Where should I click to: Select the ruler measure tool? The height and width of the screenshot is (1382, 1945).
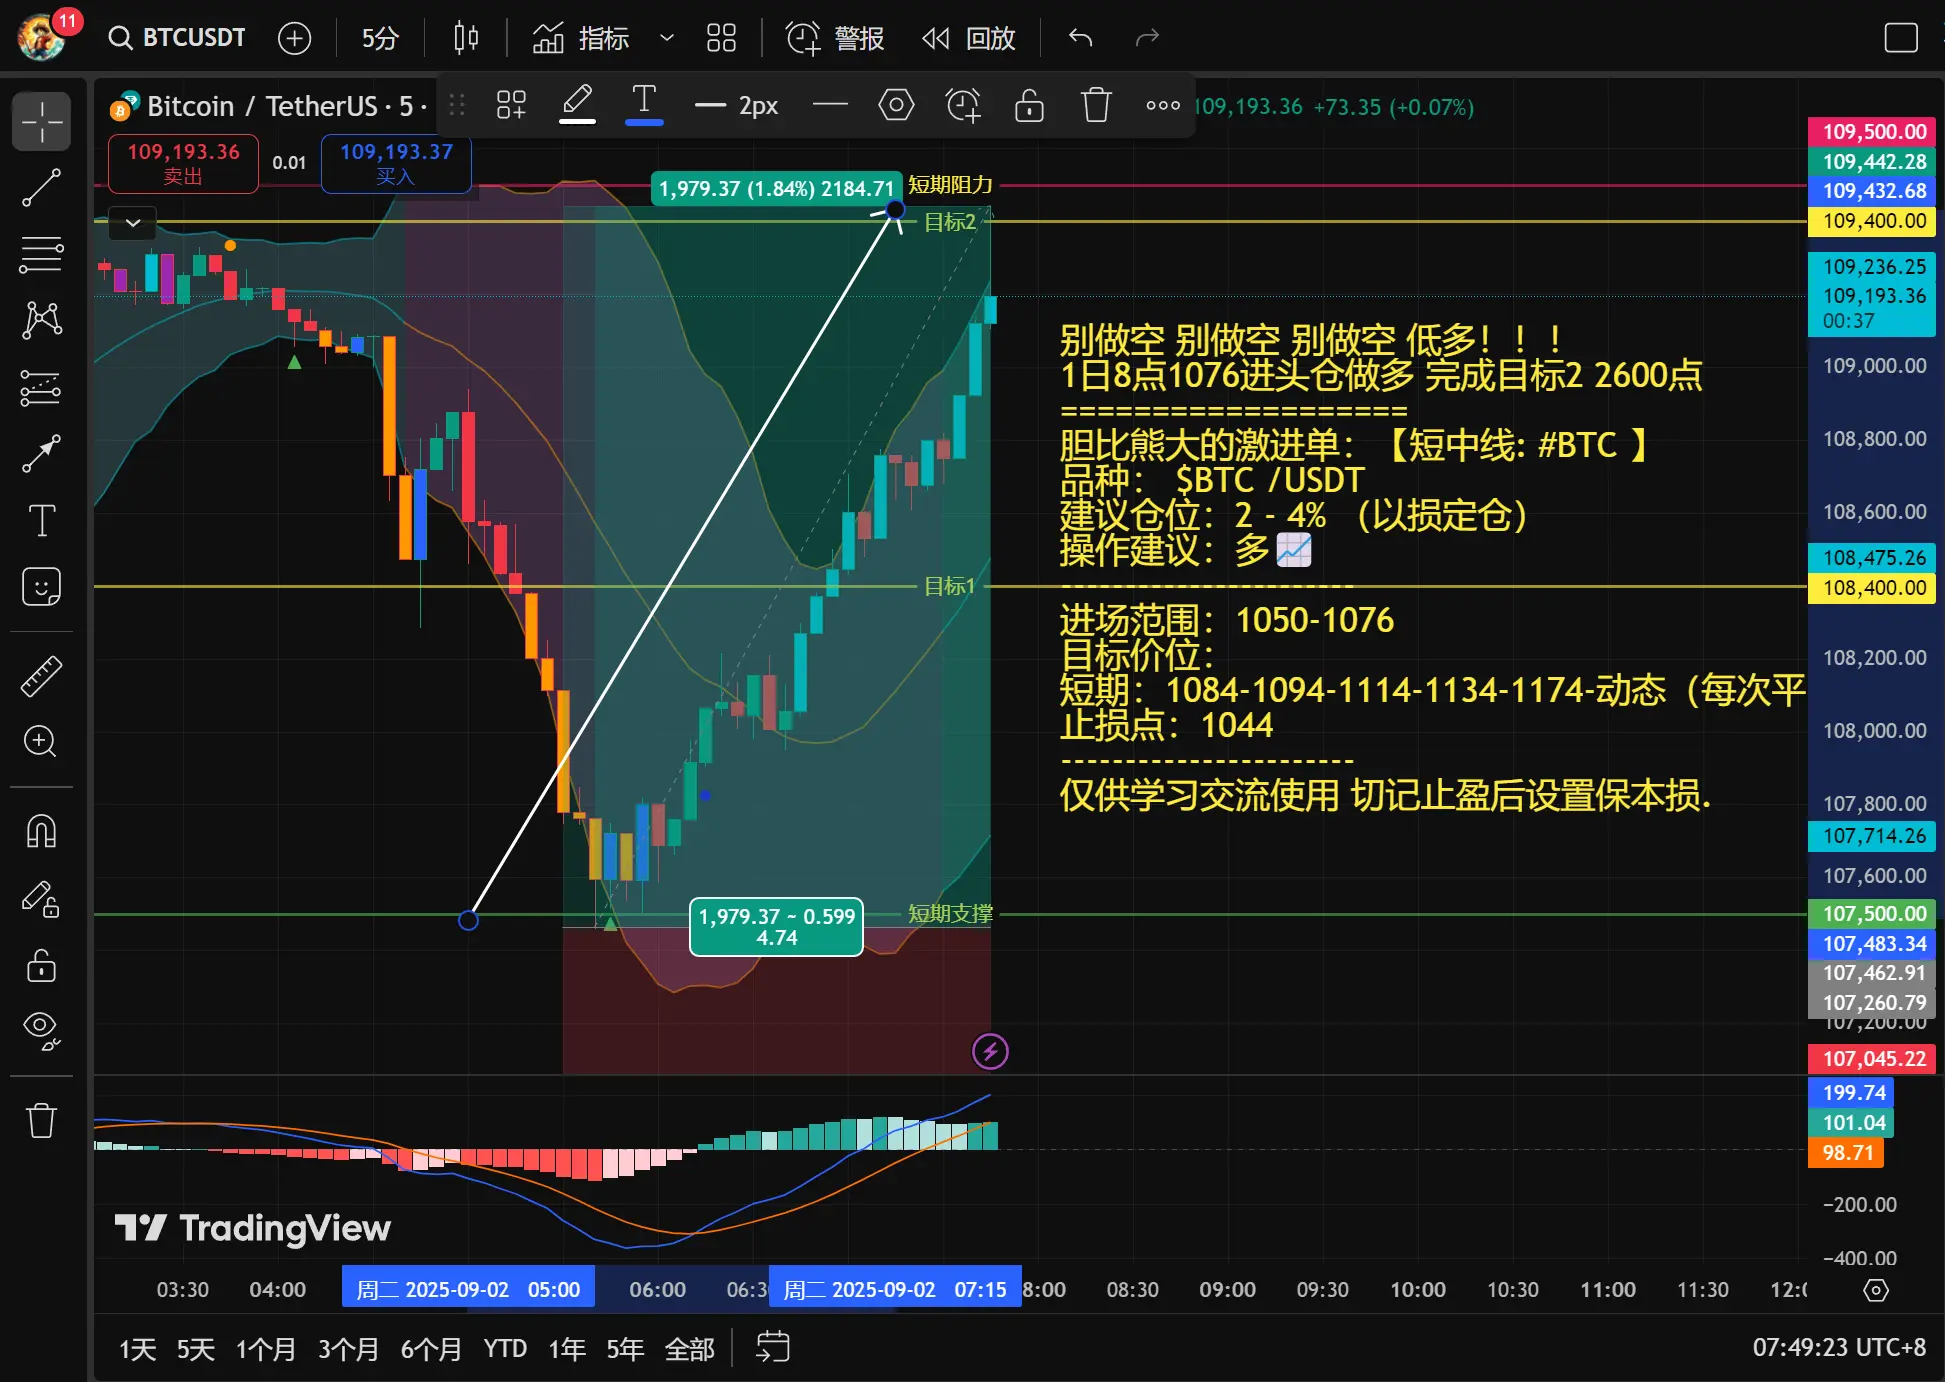coord(41,677)
